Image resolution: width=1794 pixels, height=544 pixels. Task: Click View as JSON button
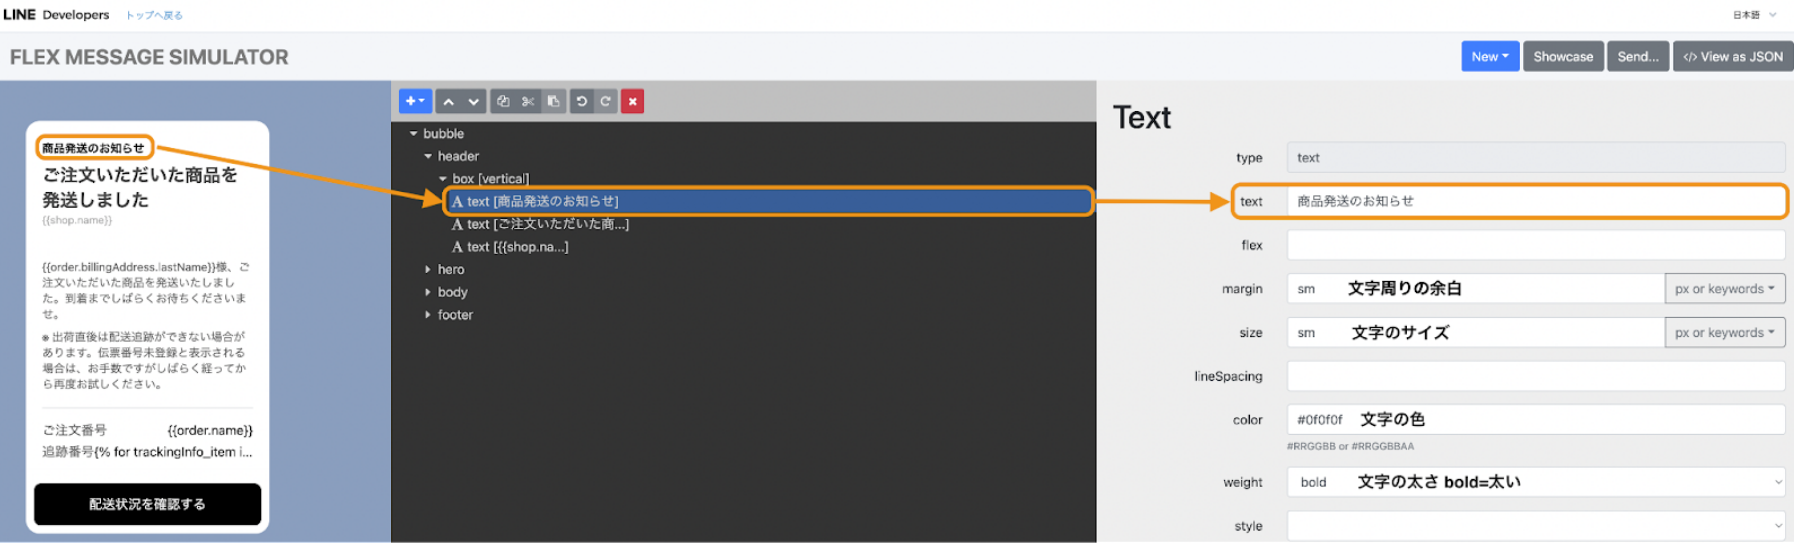1732,57
